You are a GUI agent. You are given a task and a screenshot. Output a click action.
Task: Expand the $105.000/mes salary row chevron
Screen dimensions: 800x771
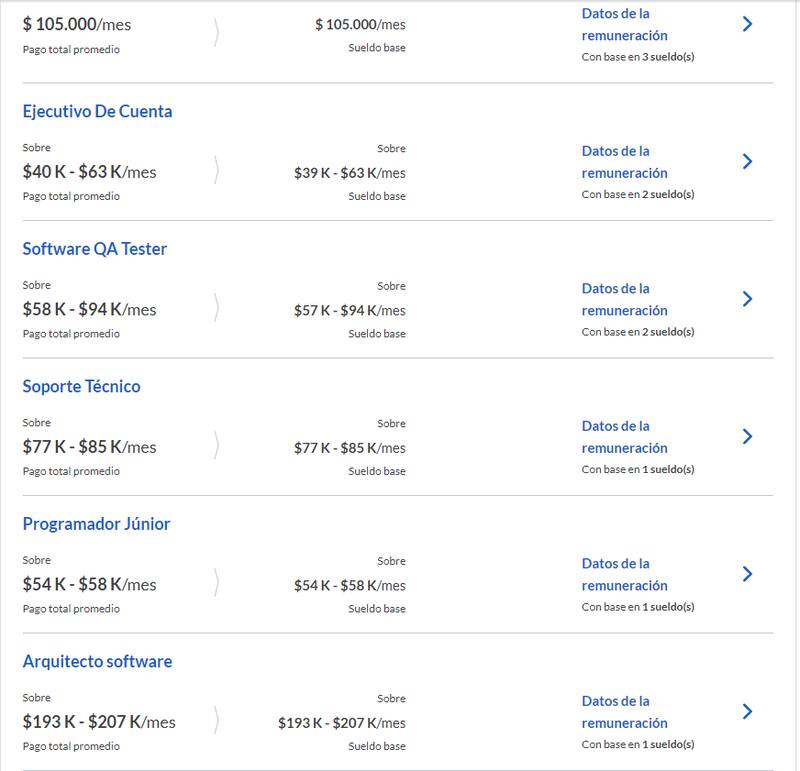(x=747, y=24)
